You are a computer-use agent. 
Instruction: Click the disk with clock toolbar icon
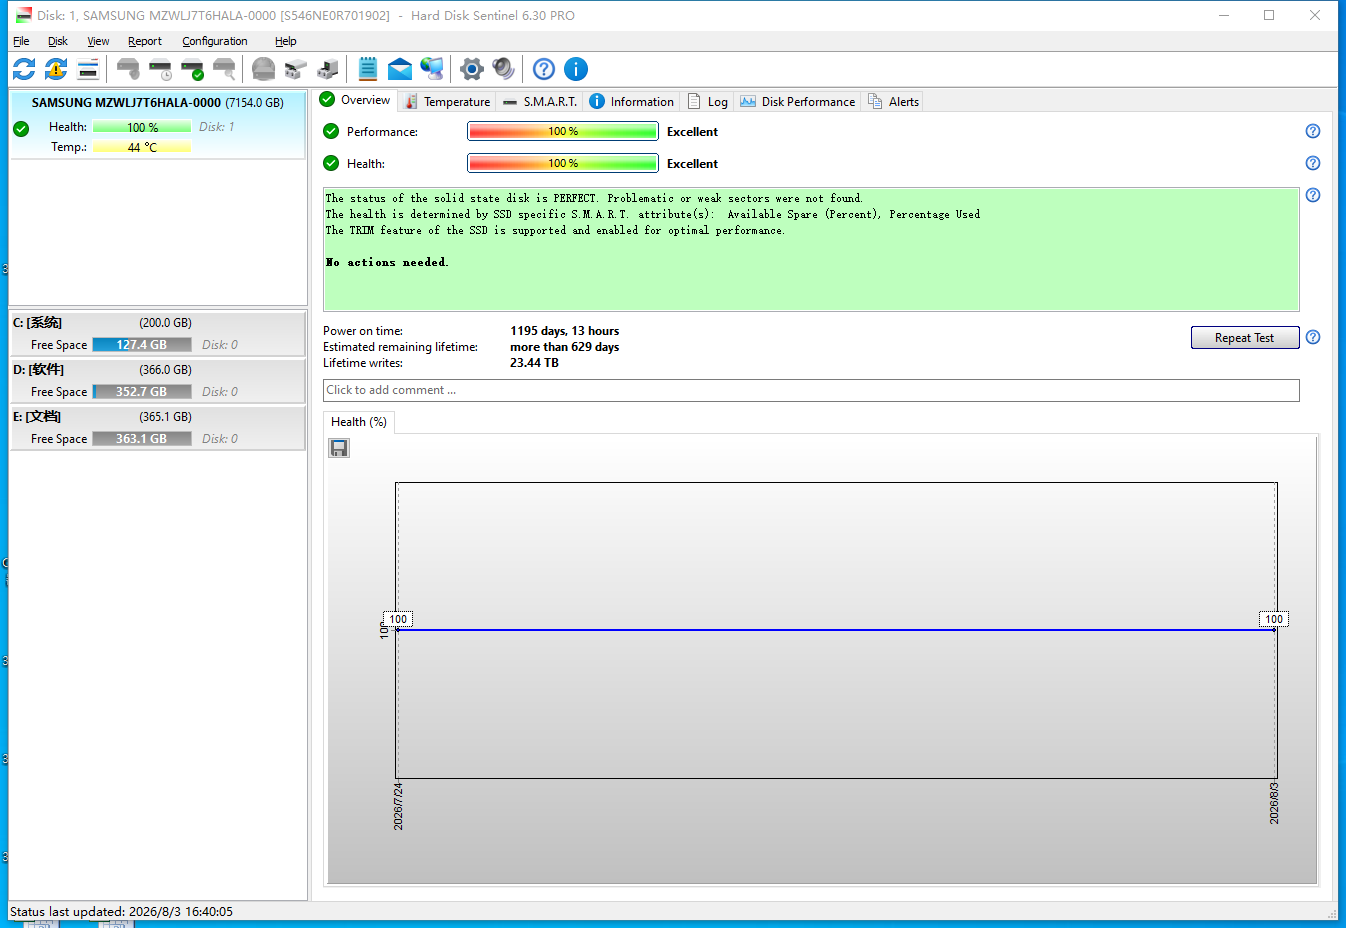tap(160, 69)
